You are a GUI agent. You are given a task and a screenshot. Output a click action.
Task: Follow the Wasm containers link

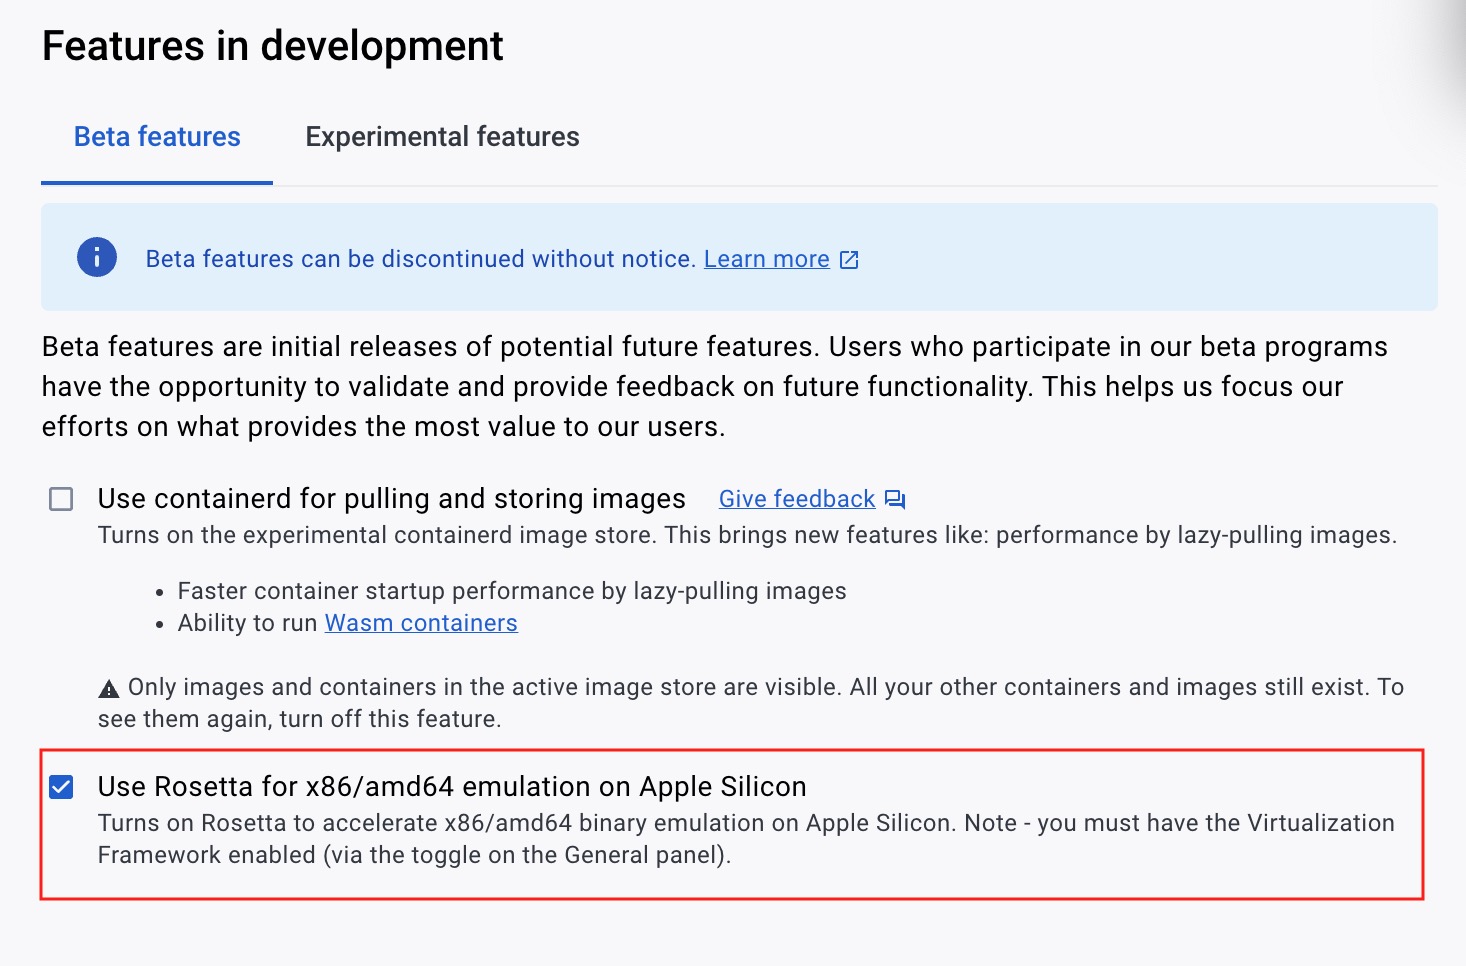(x=421, y=623)
